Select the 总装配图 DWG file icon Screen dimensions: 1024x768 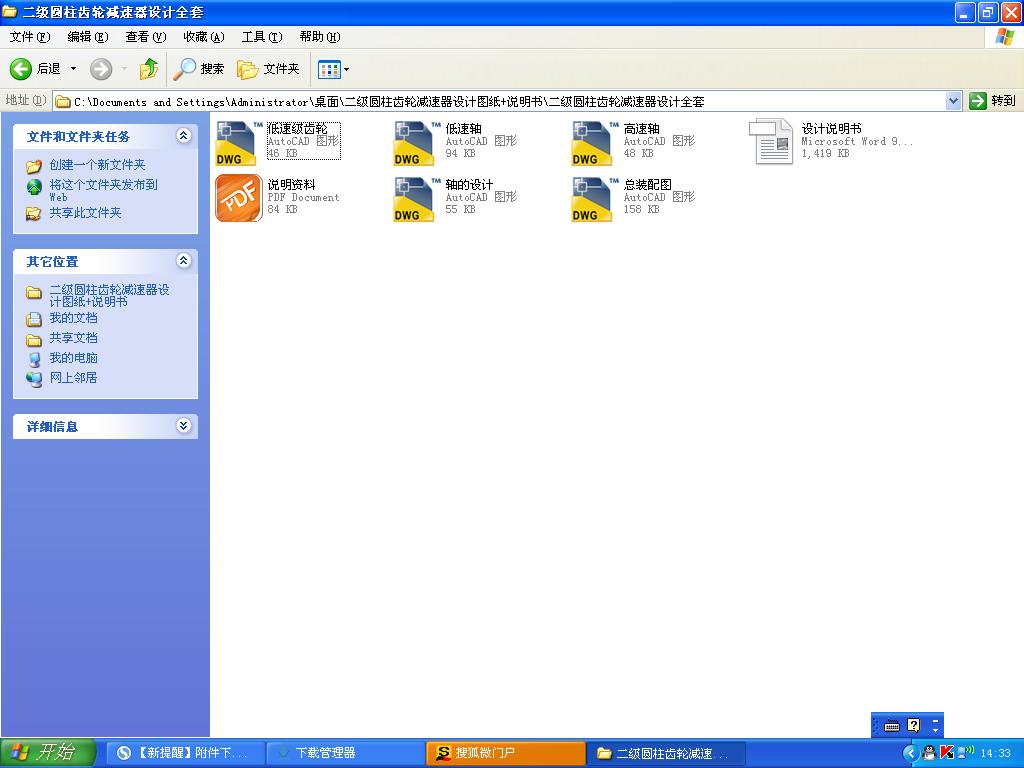[592, 199]
